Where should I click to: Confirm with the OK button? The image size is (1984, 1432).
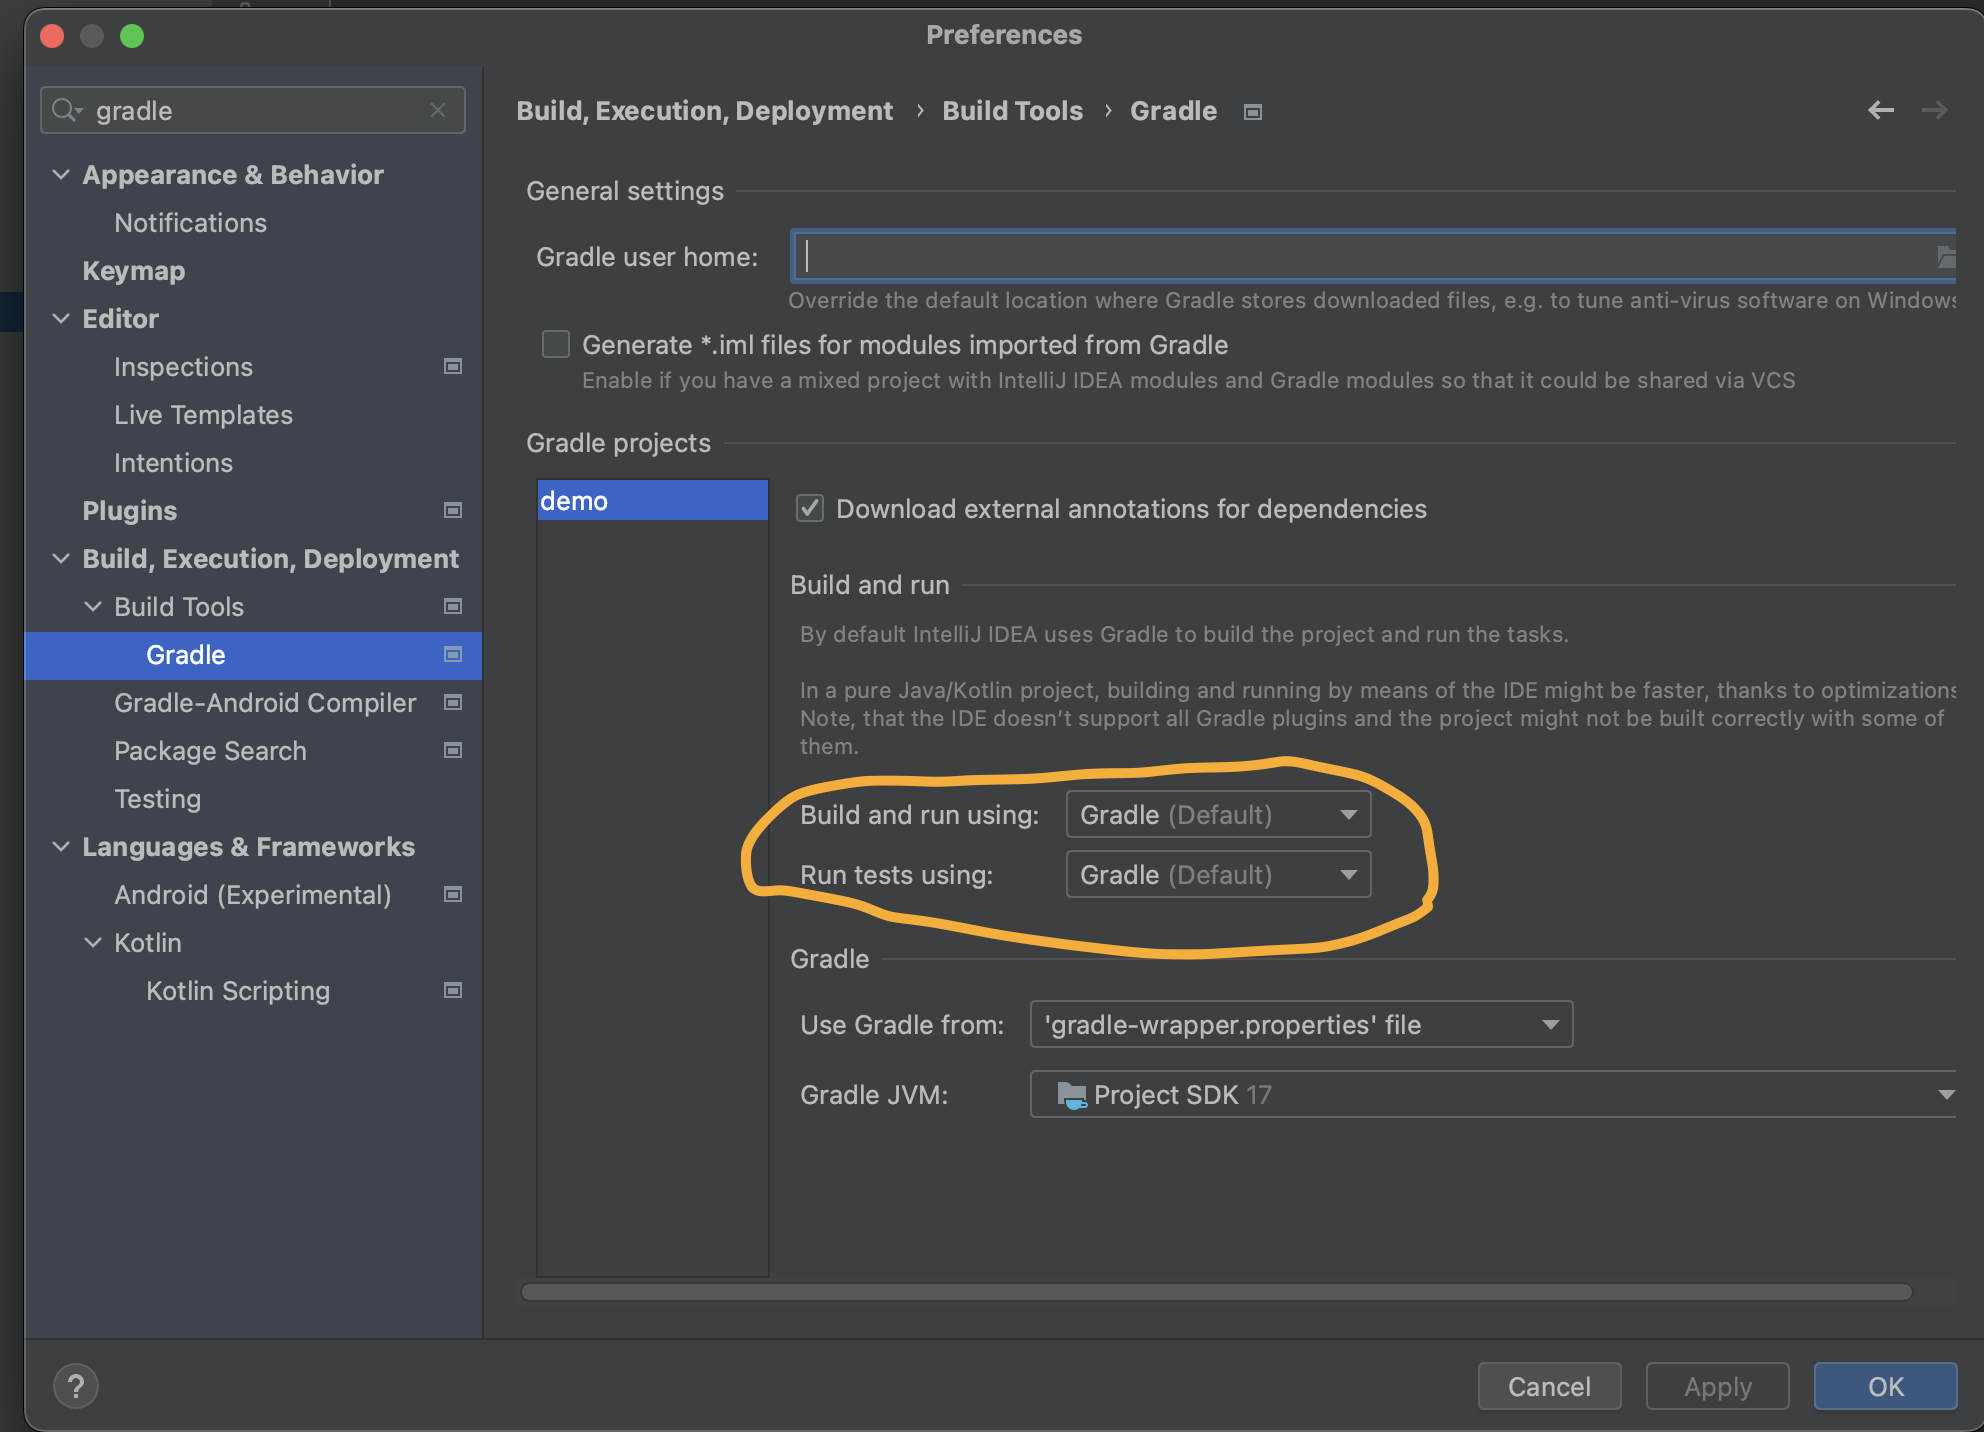(x=1885, y=1386)
